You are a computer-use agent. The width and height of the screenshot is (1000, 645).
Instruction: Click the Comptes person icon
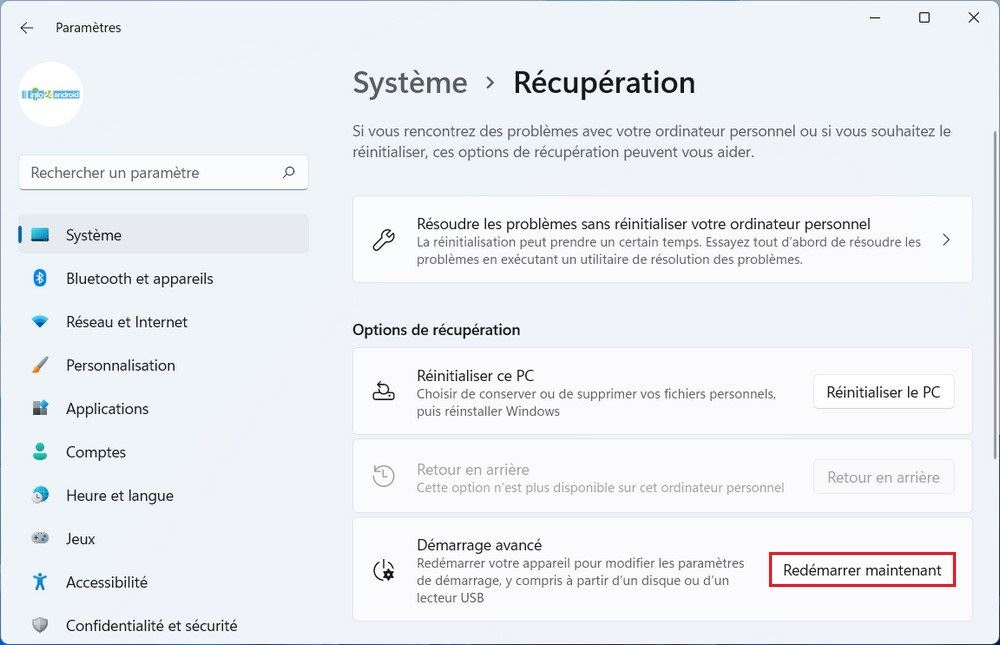click(x=40, y=452)
